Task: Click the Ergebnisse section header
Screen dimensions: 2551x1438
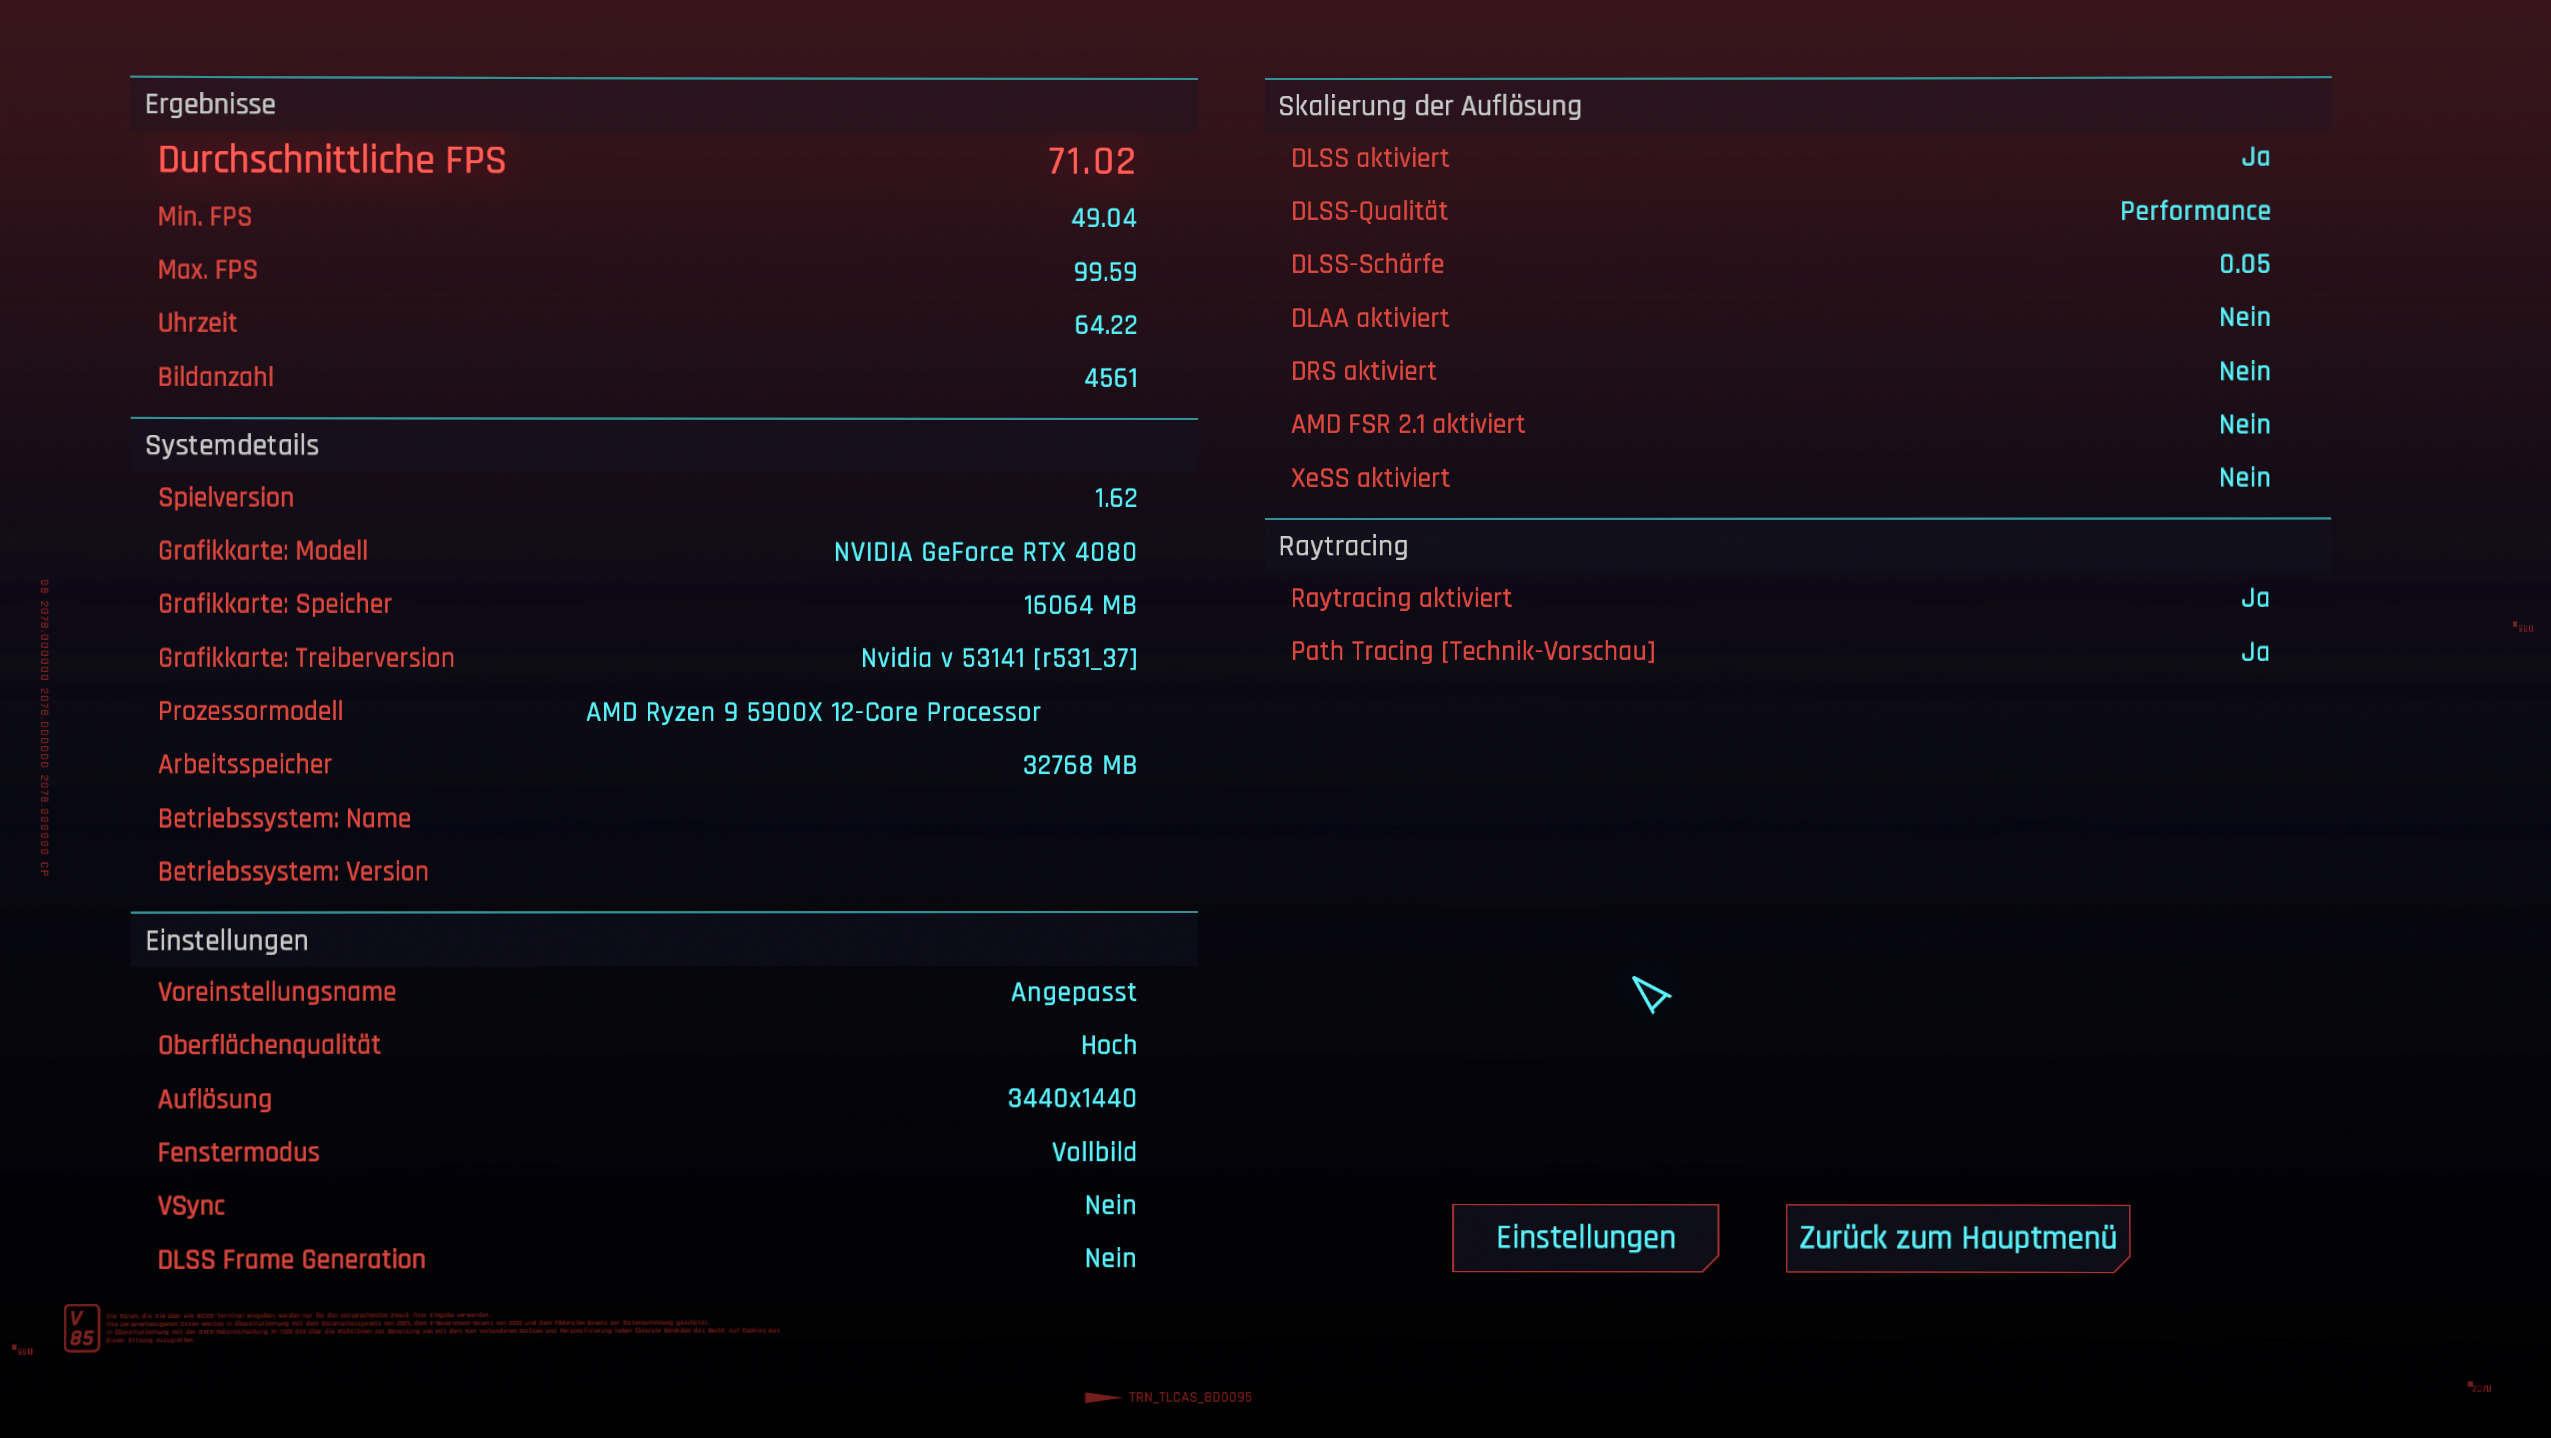Action: pyautogui.click(x=210, y=104)
